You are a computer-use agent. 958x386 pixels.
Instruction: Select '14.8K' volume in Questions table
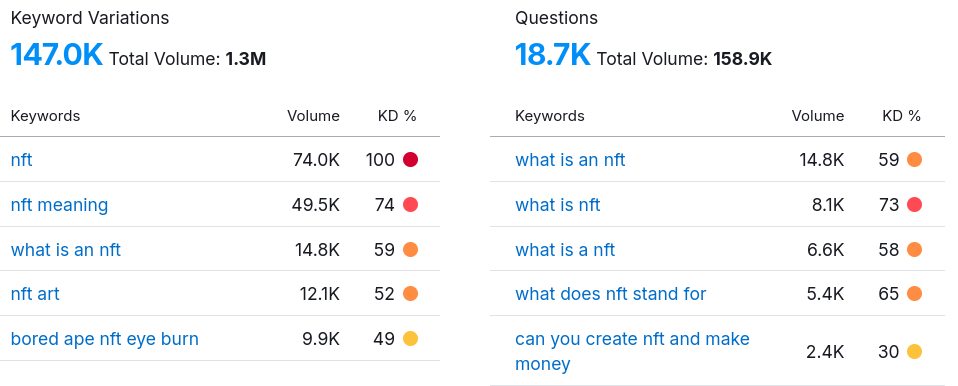tap(822, 160)
